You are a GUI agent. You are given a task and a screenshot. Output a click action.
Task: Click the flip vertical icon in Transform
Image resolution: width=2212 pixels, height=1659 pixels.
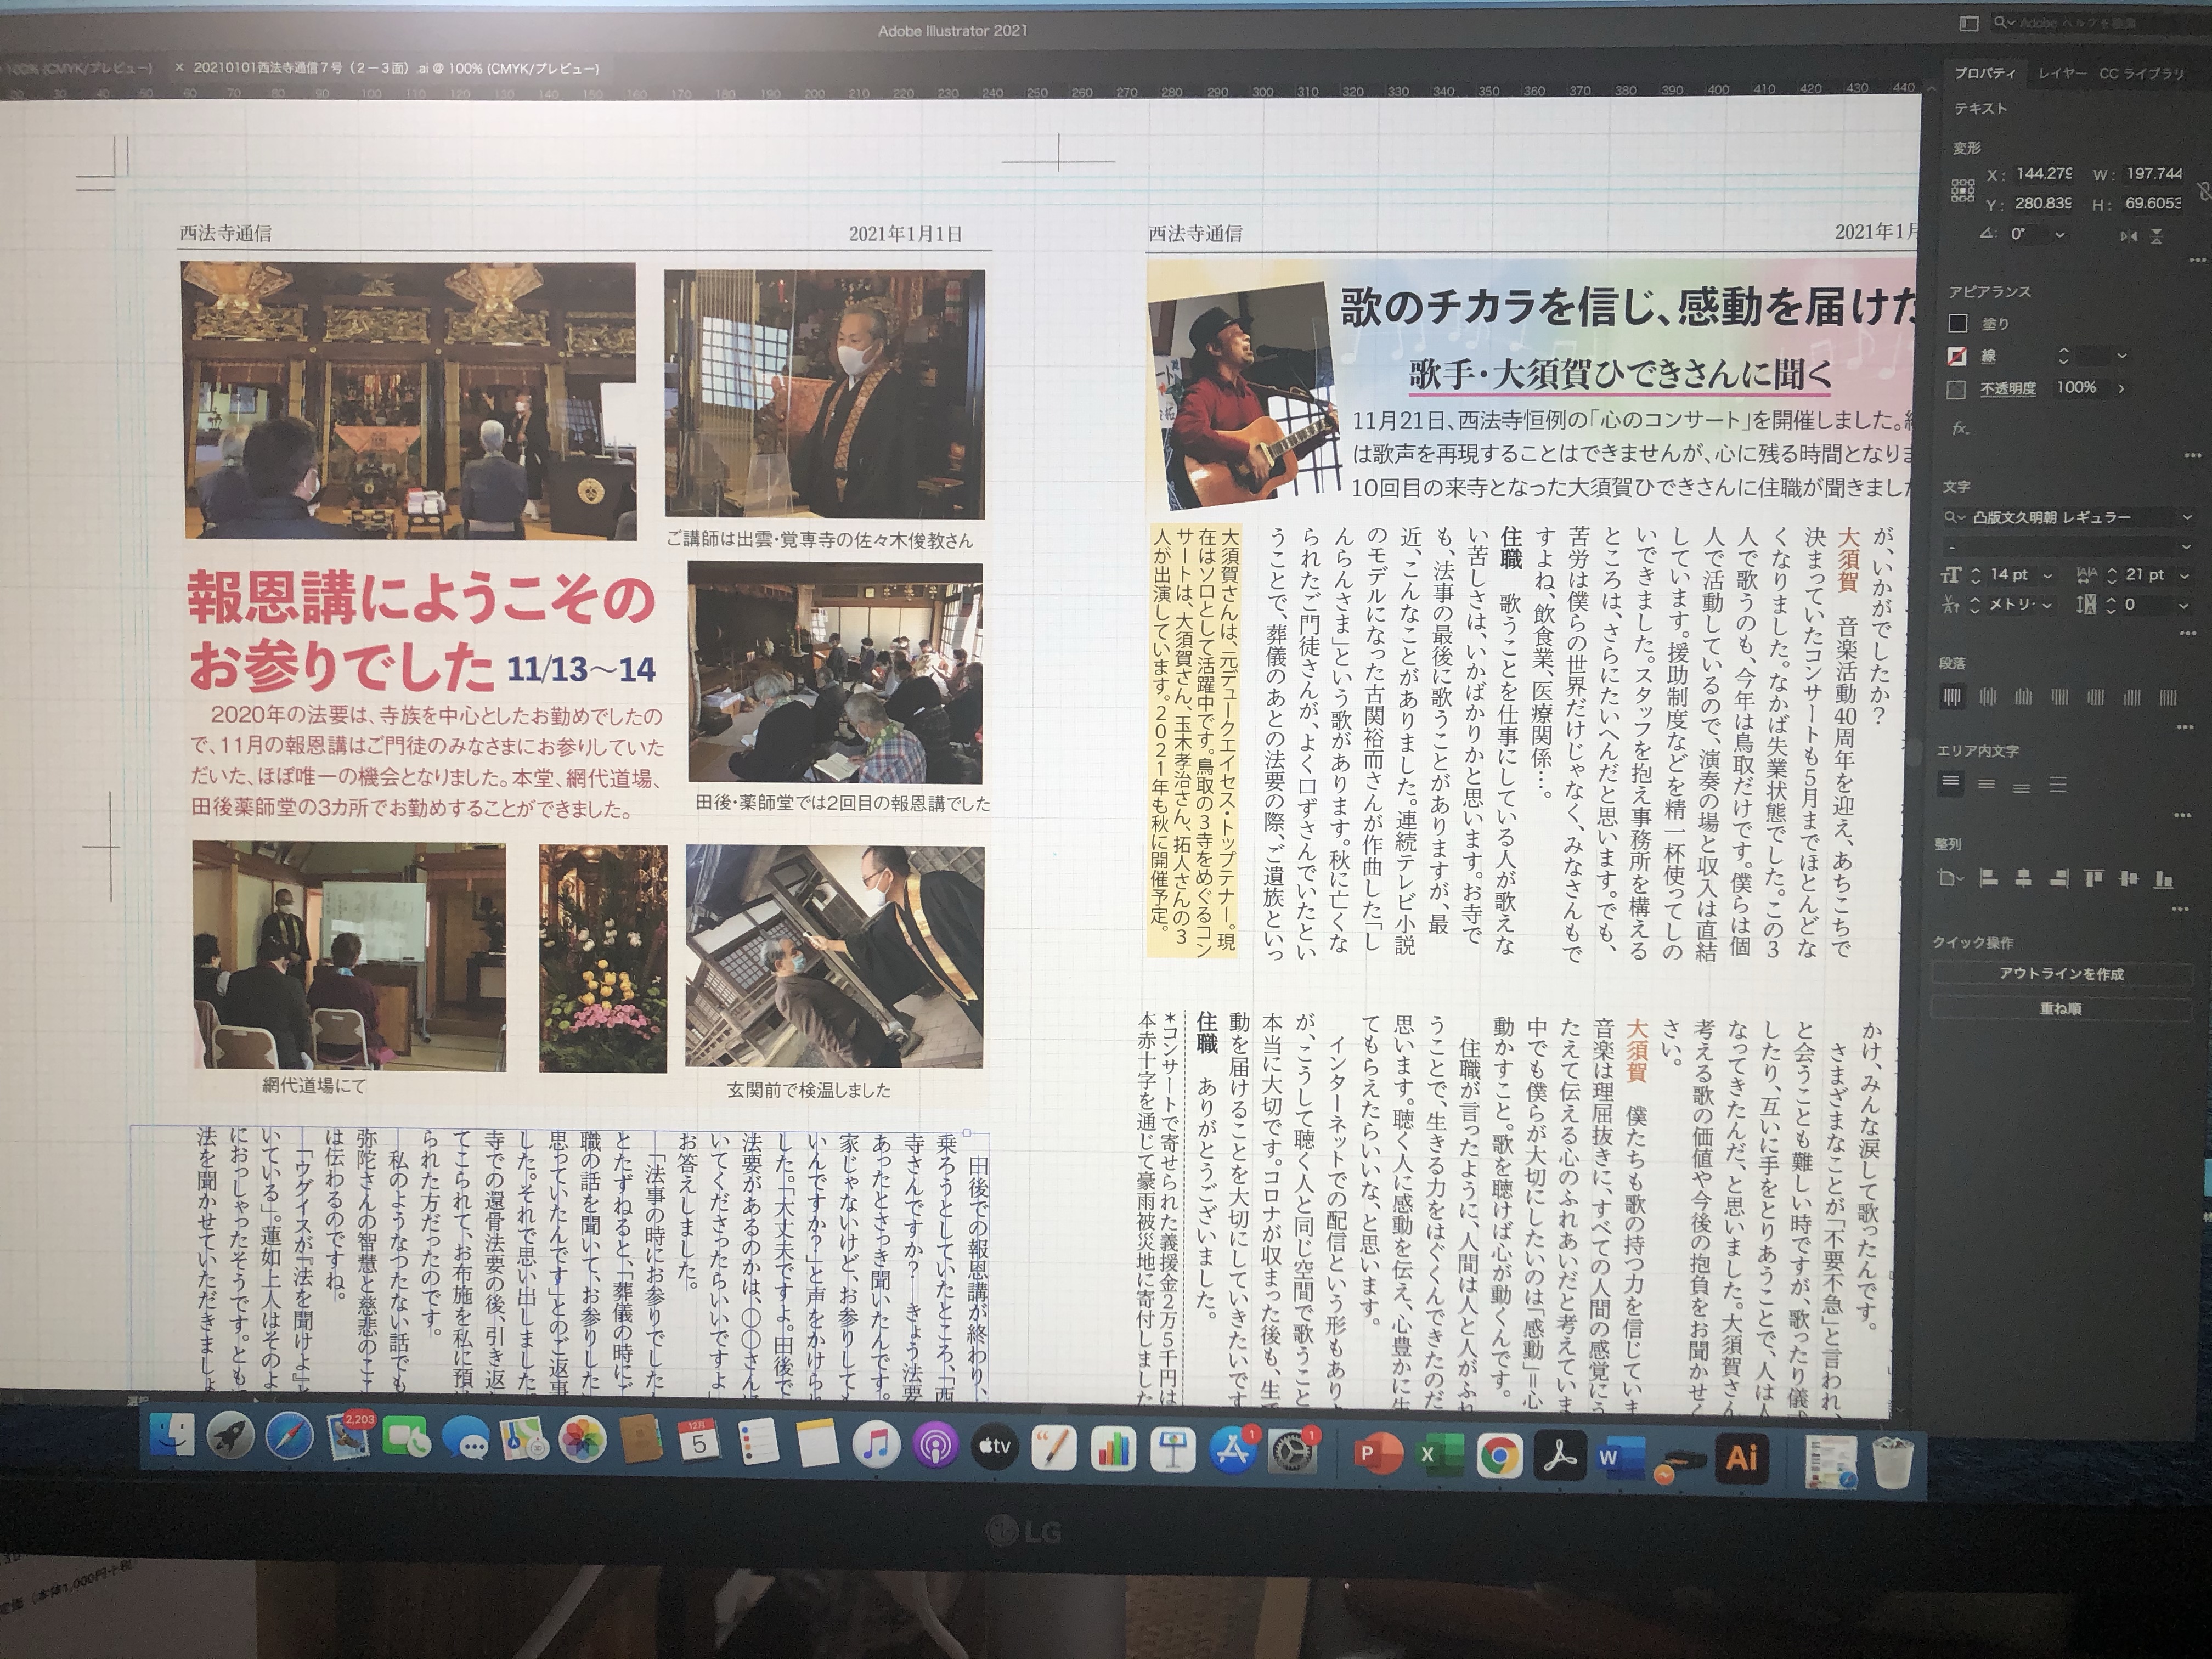coord(2157,236)
